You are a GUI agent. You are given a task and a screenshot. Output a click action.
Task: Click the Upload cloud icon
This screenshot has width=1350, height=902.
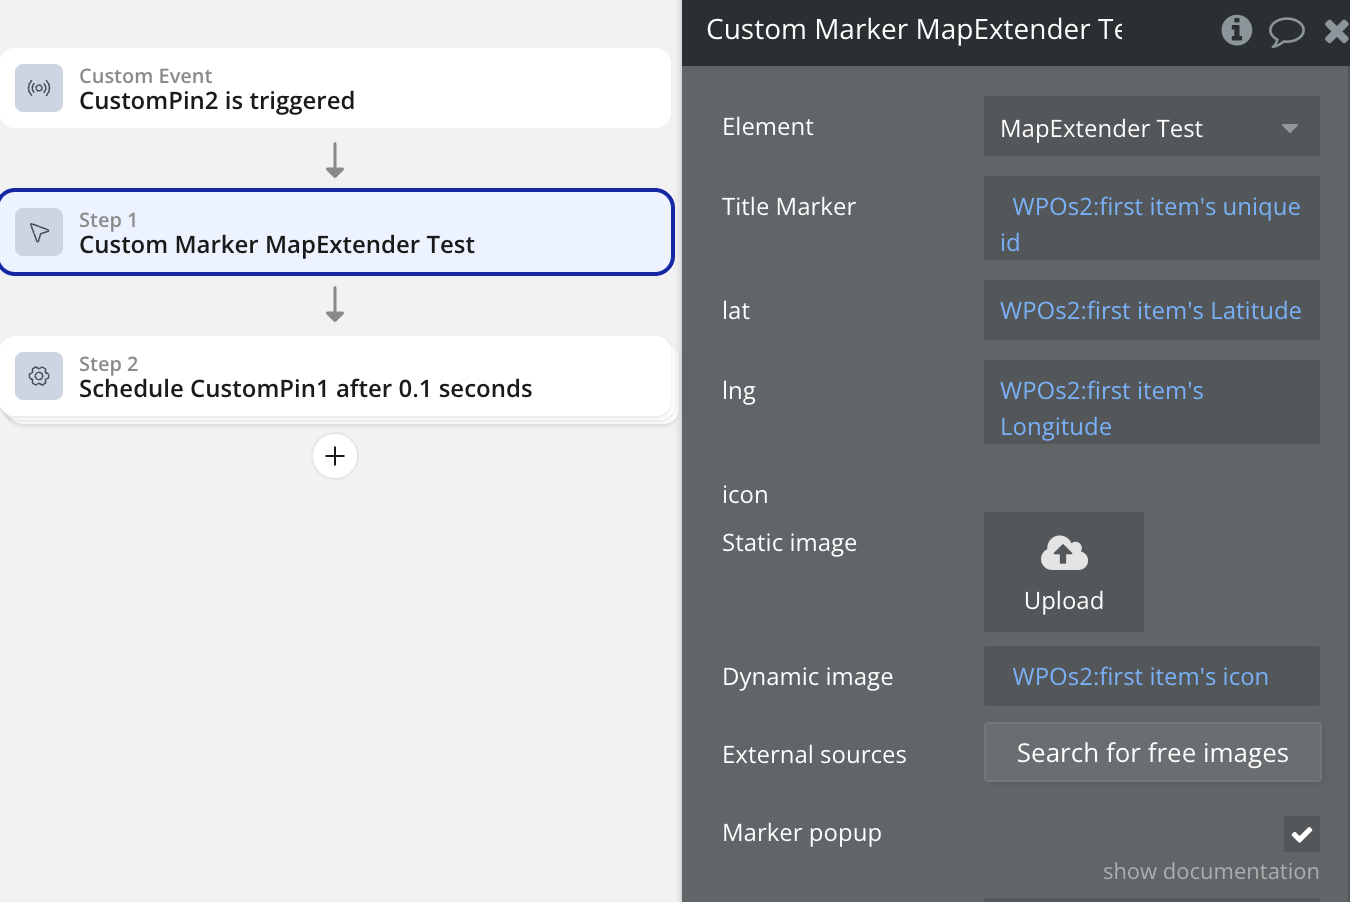(1064, 553)
